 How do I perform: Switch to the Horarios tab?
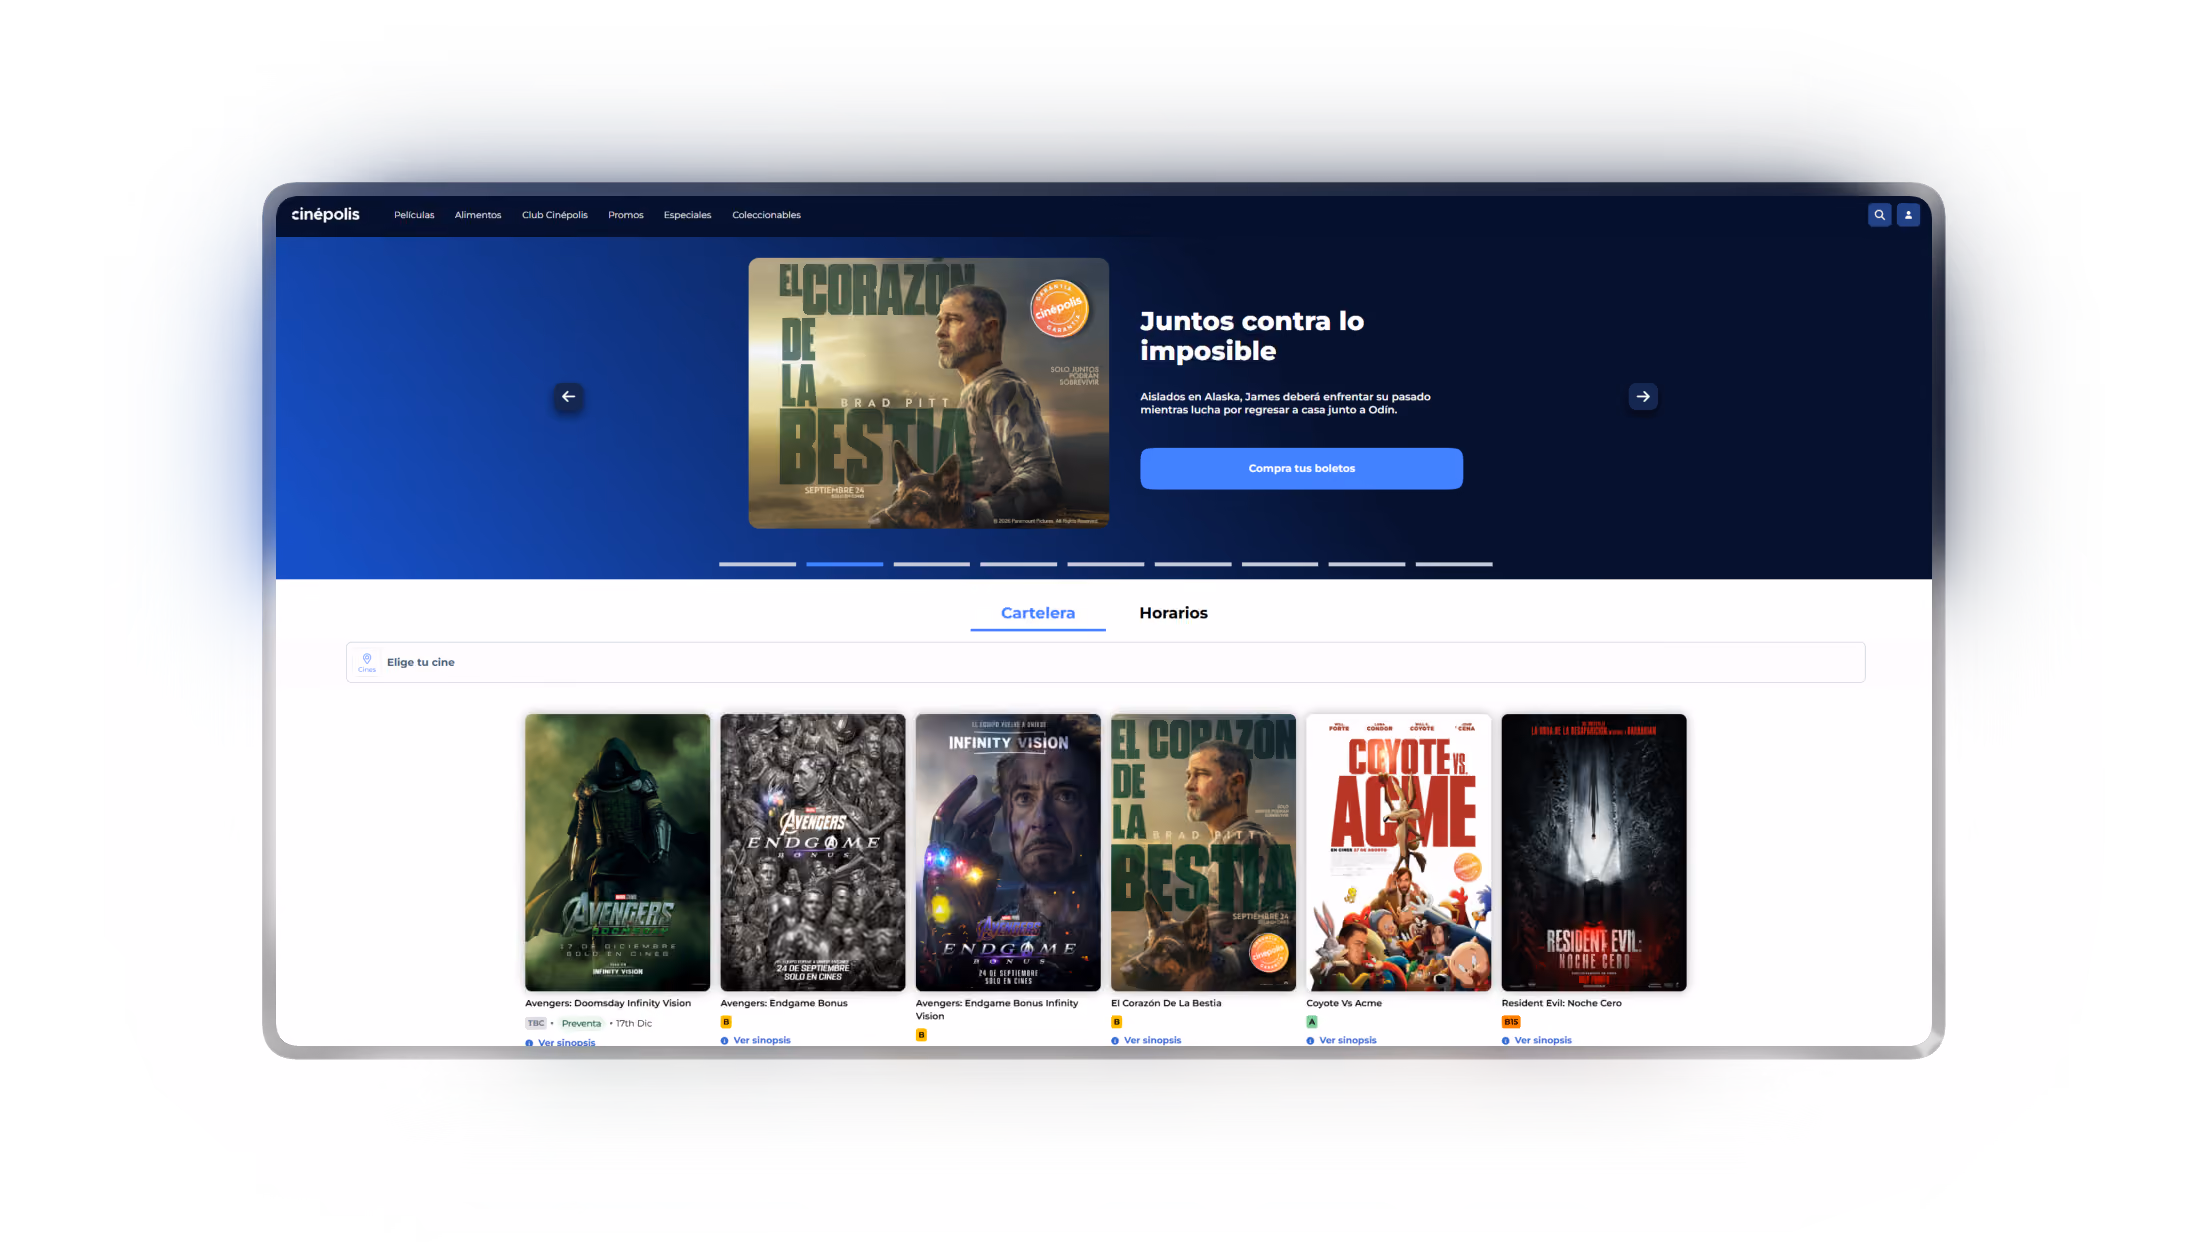[1173, 613]
